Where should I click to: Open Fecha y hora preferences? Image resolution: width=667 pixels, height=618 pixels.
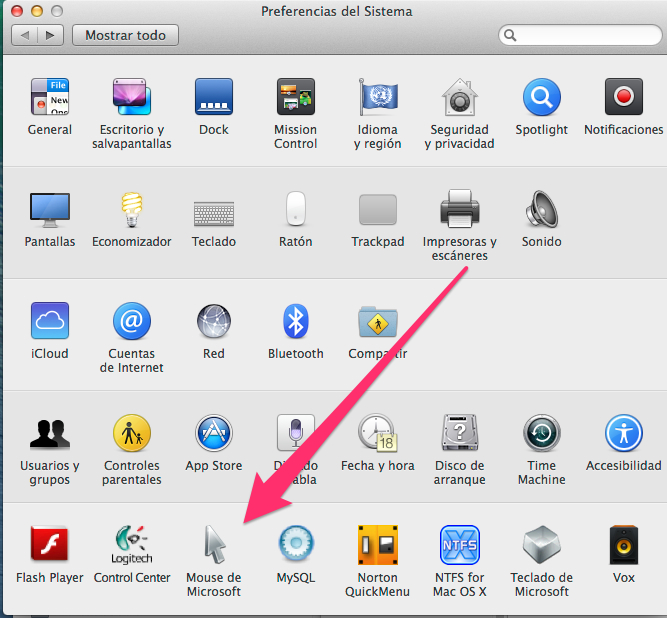point(378,433)
